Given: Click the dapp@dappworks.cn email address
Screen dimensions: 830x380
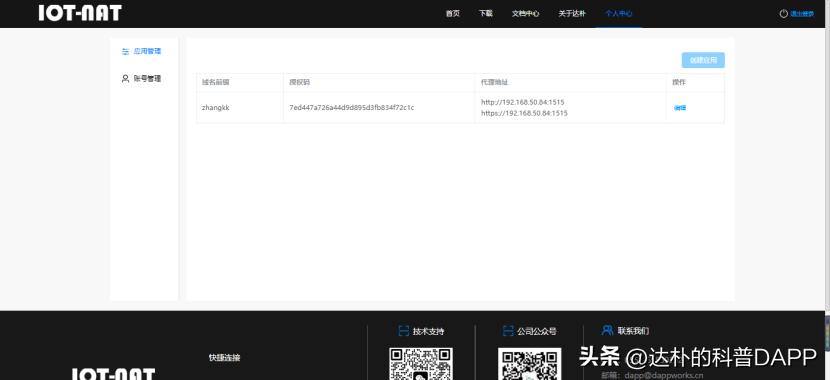Looking at the screenshot, I should coord(664,375).
